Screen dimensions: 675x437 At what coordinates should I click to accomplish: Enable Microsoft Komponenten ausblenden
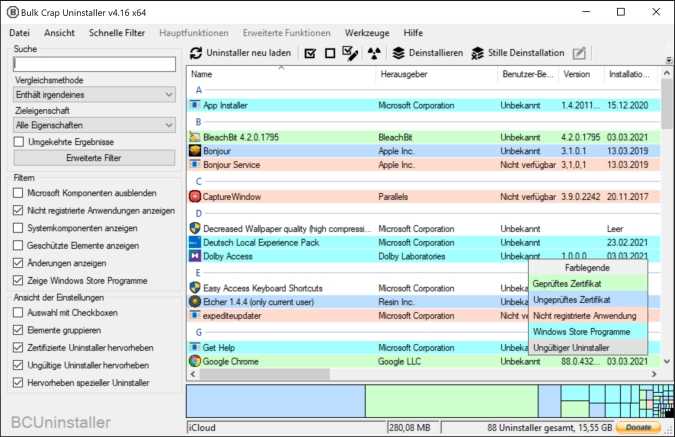(x=18, y=193)
